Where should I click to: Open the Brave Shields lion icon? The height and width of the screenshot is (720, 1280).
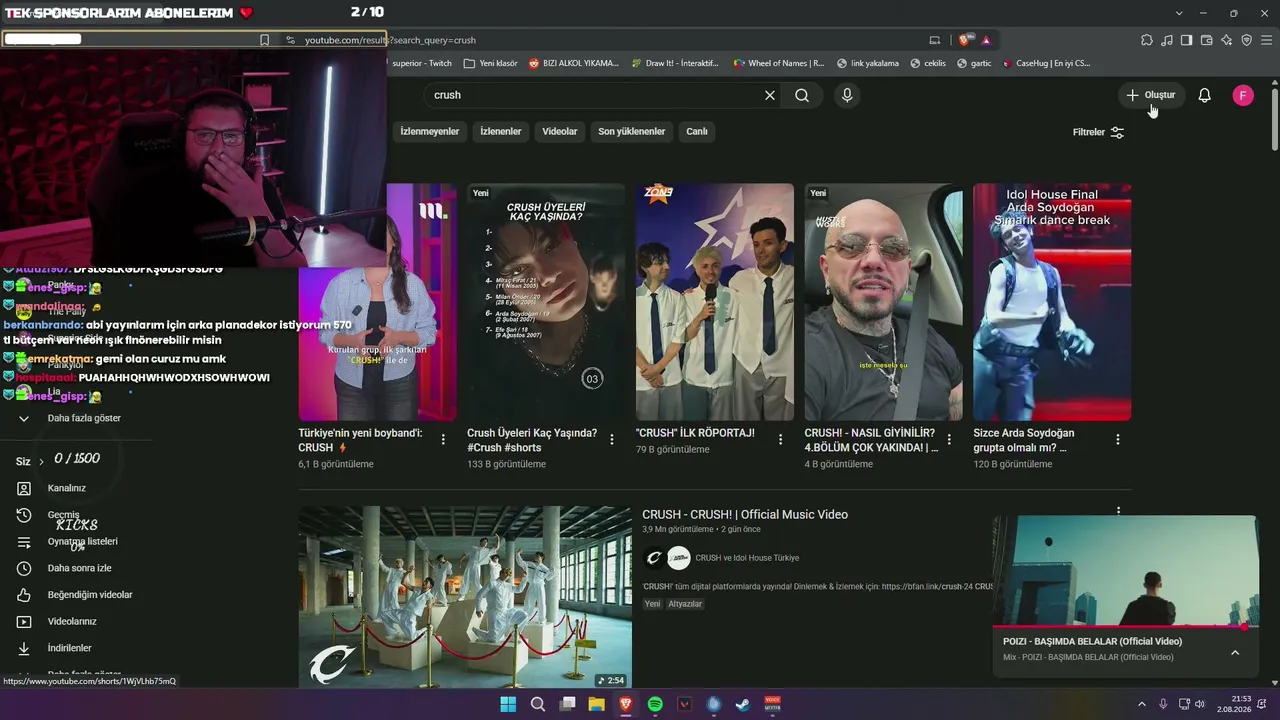[x=964, y=40]
